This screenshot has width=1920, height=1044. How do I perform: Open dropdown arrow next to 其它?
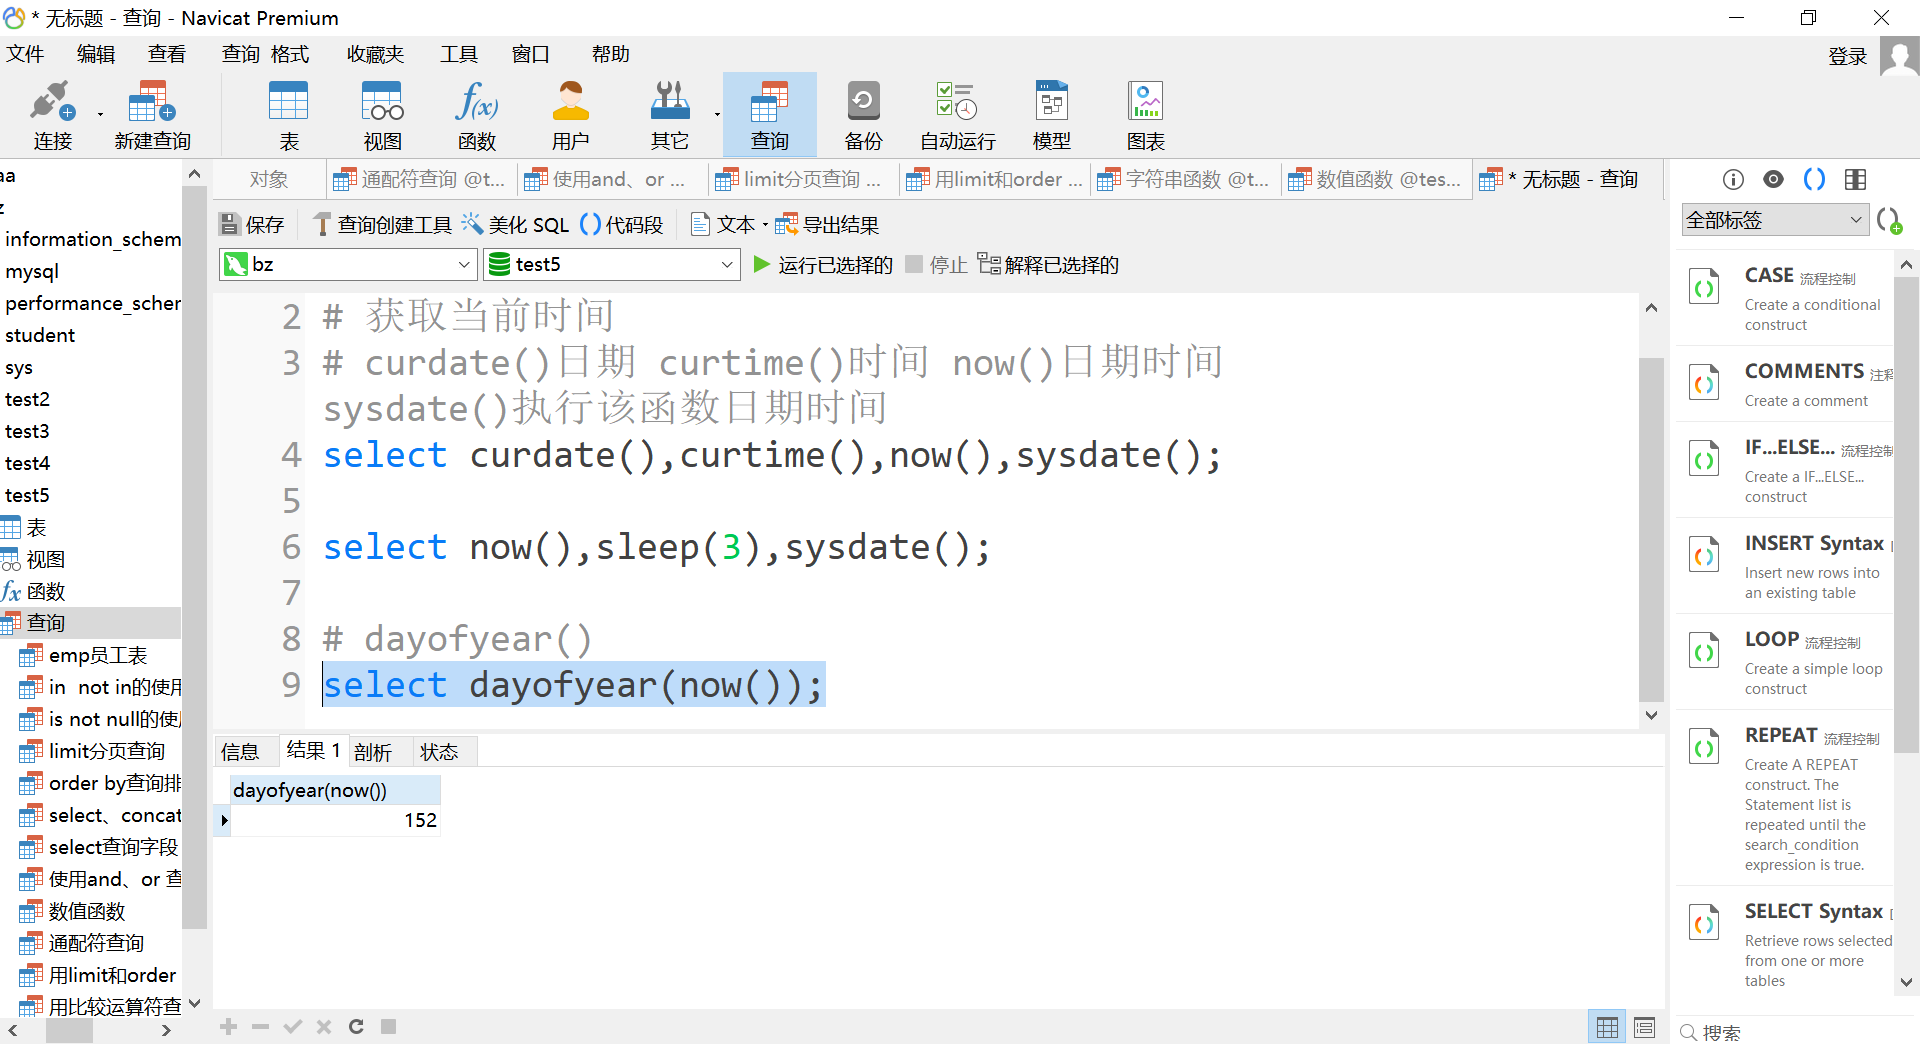pos(717,115)
